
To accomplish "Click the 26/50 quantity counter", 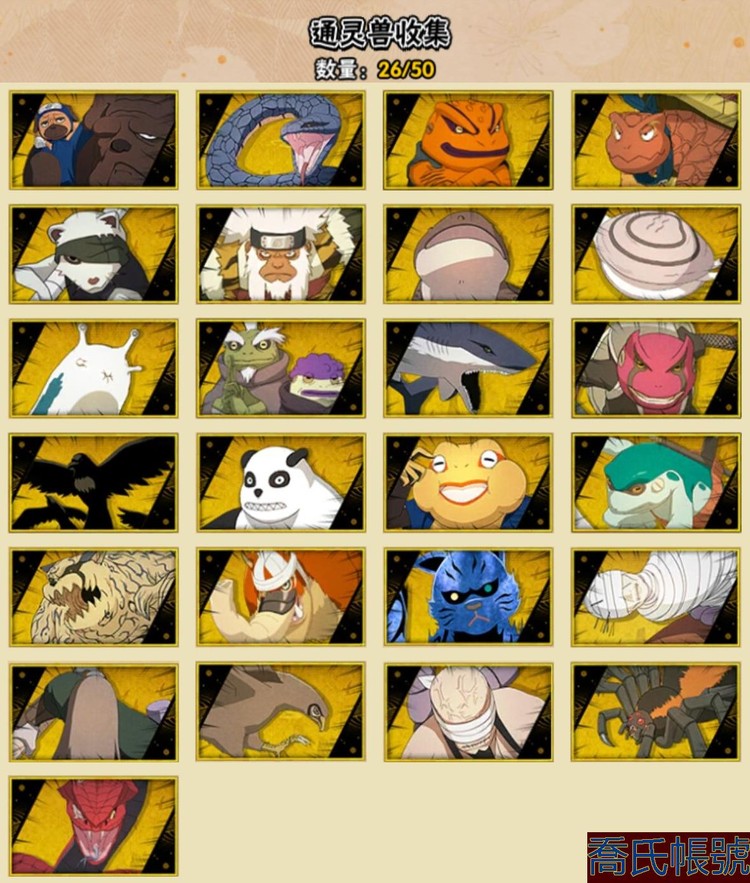I will pos(407,69).
